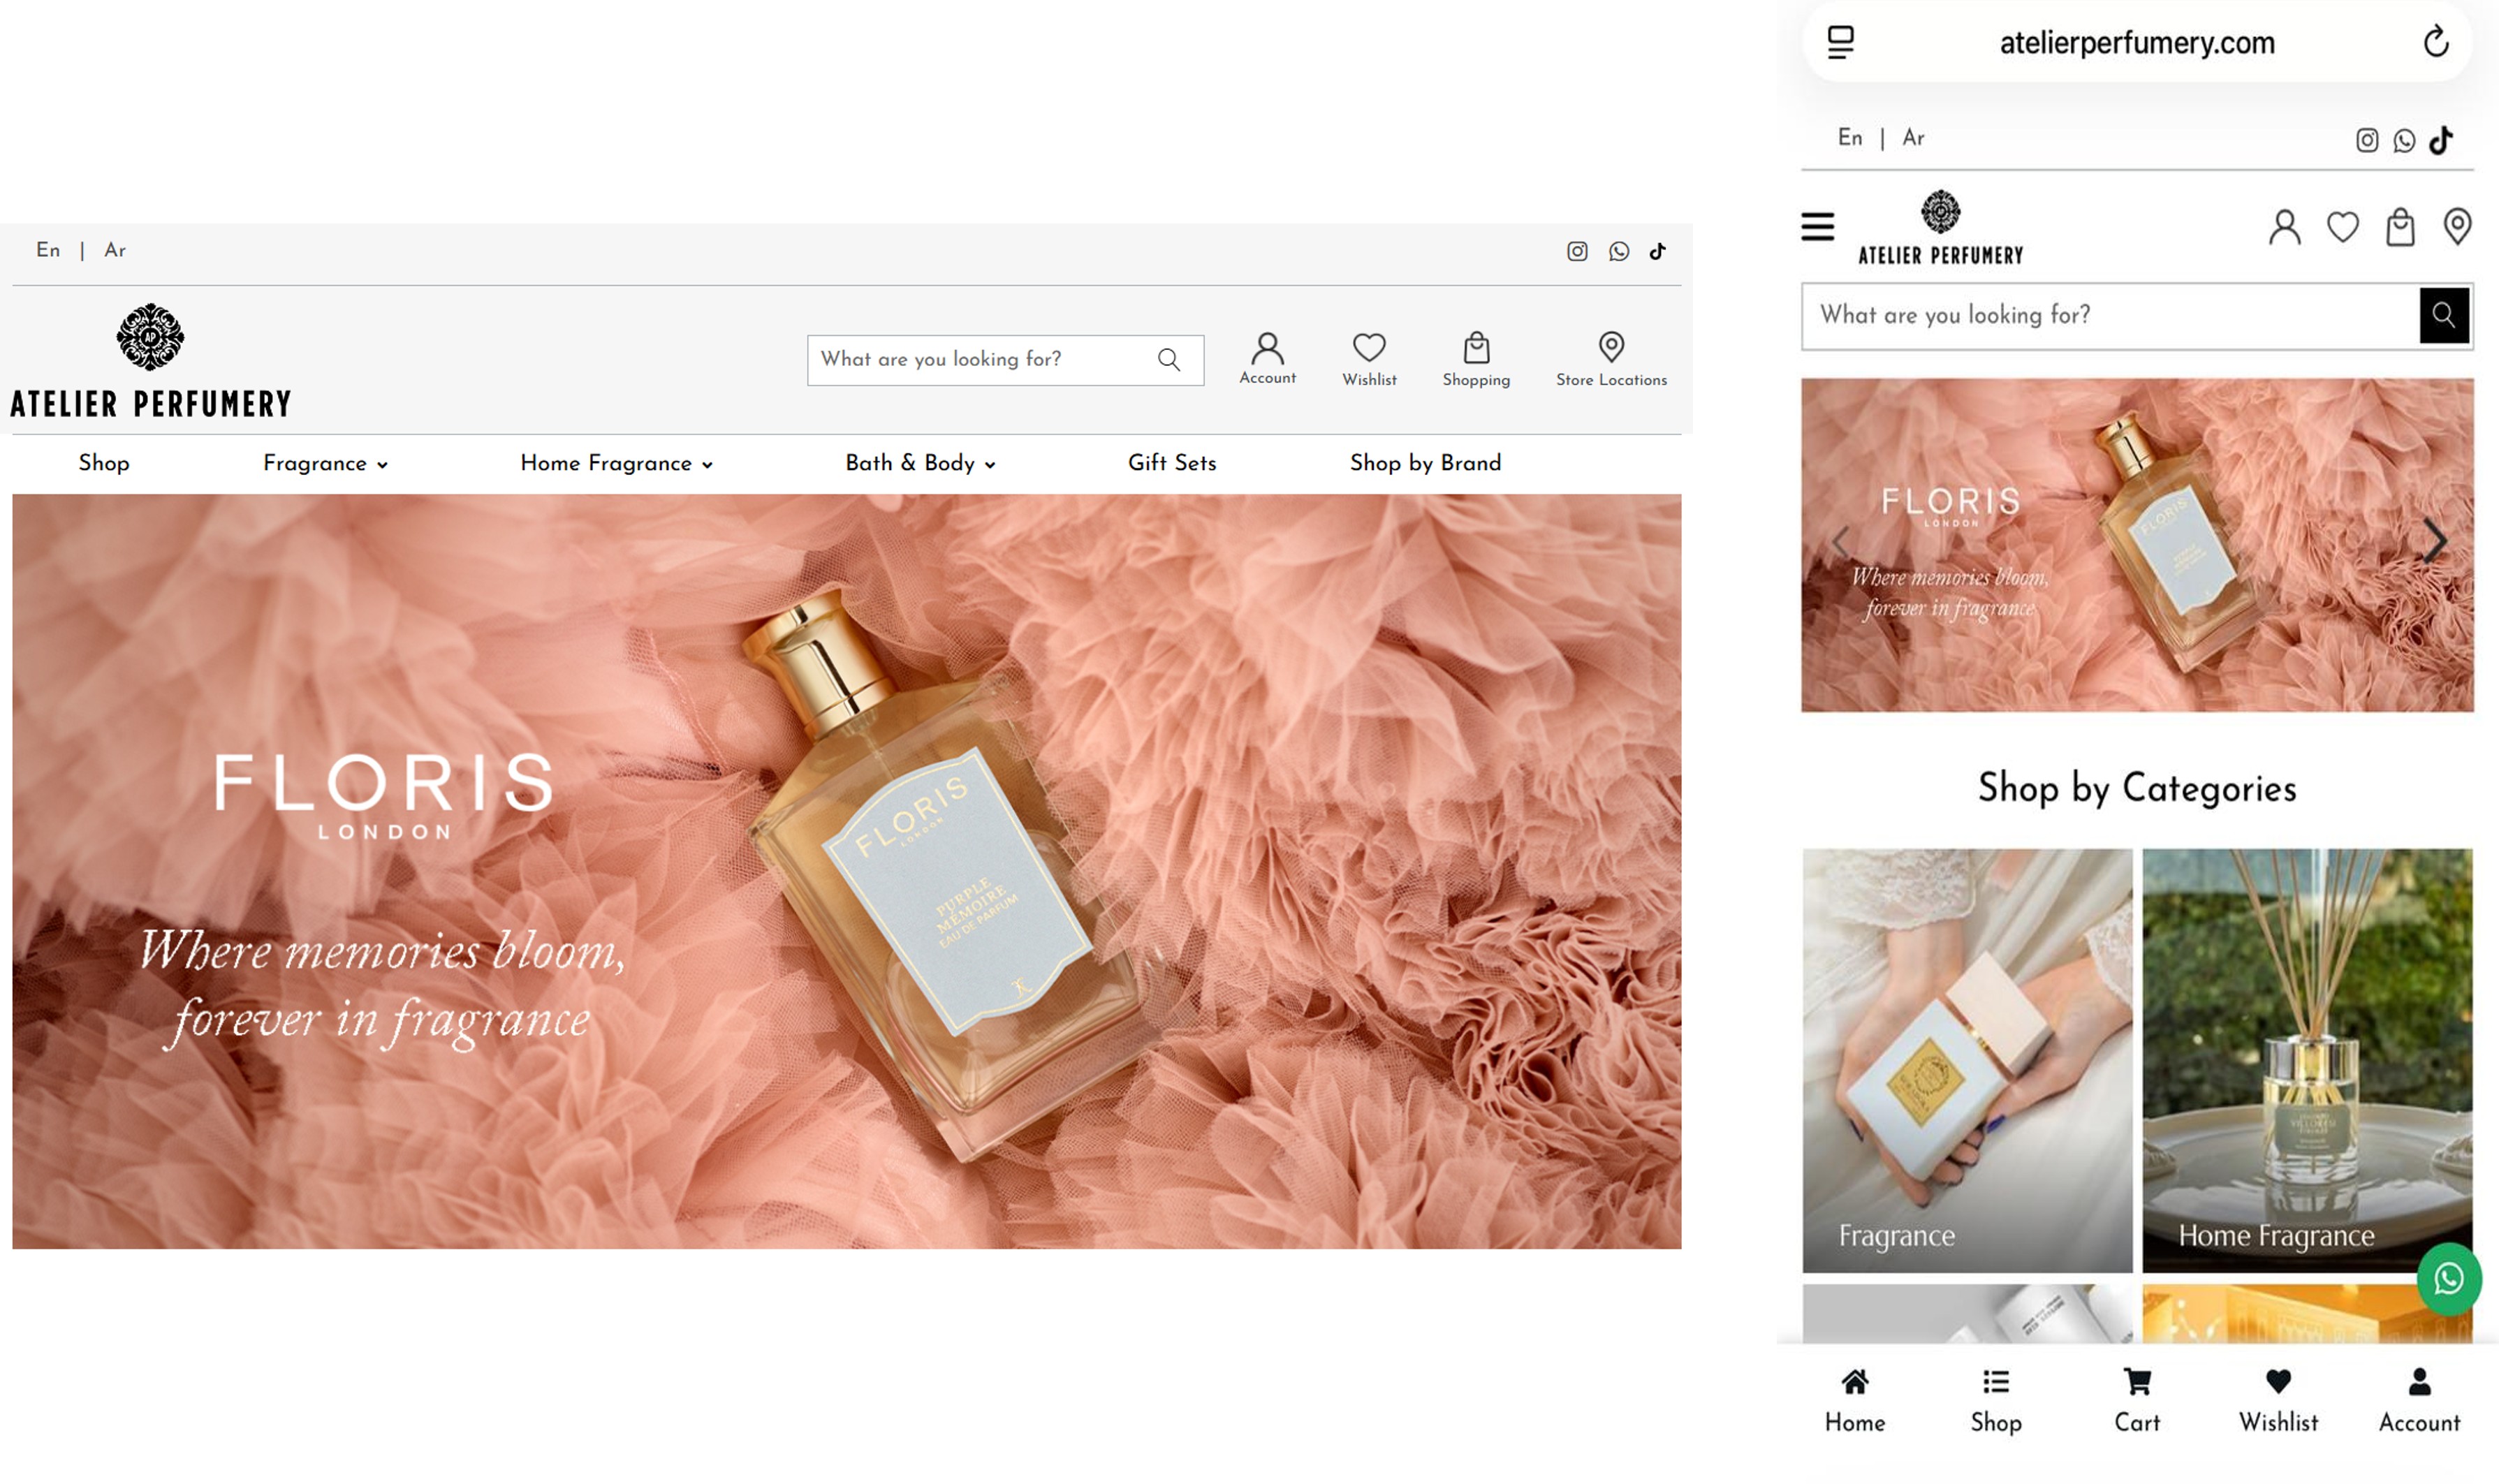Image resolution: width=2499 pixels, height=1484 pixels.
Task: Open the desktop TikTok icon link
Action: [x=1657, y=252]
